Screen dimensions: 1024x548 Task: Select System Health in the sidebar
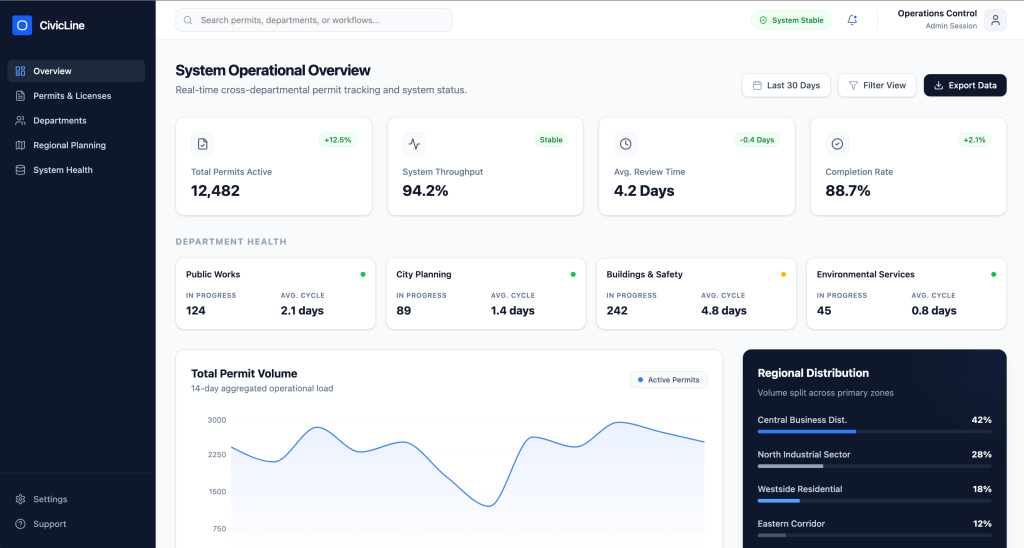coord(63,170)
